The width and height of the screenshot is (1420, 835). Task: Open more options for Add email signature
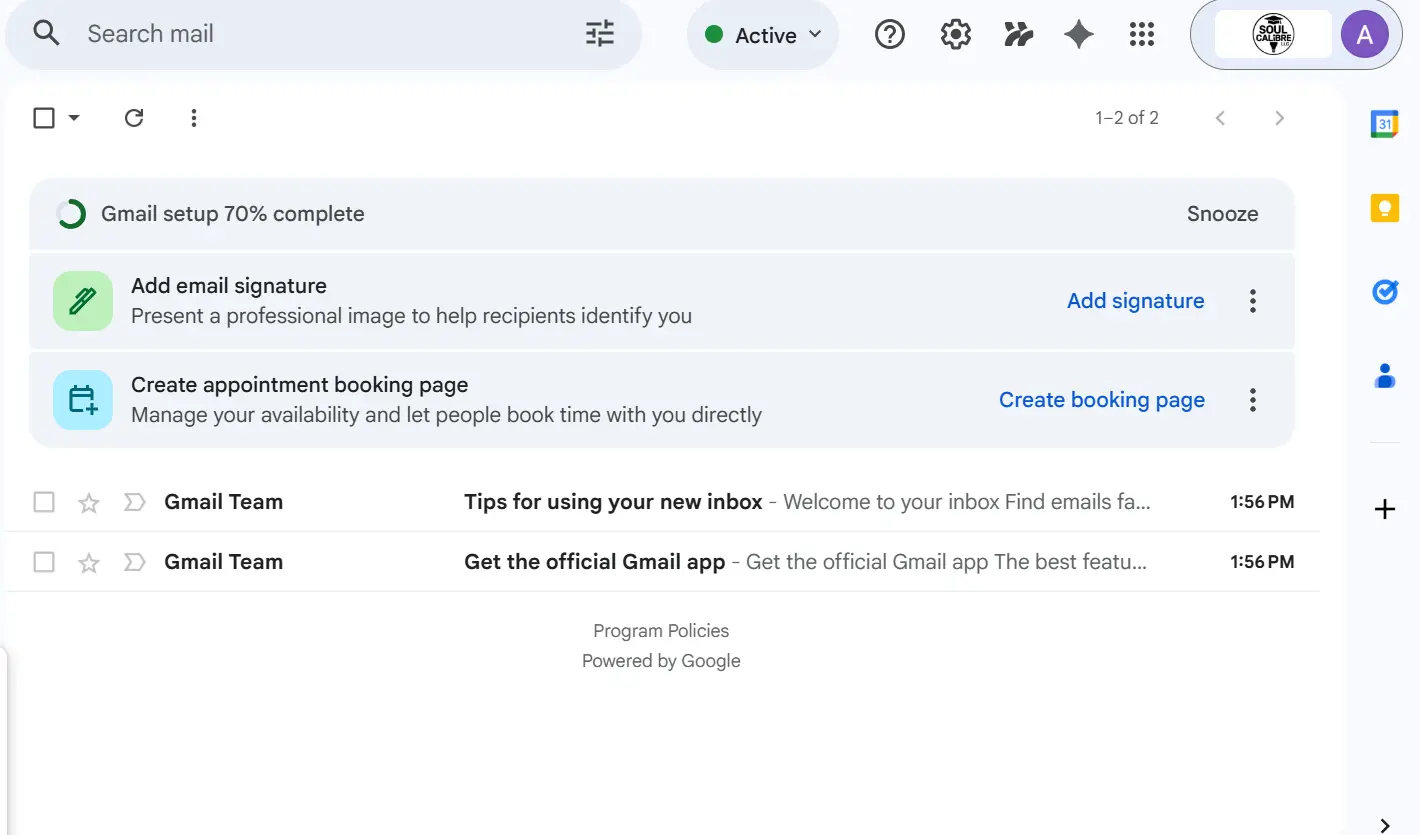pyautogui.click(x=1252, y=301)
